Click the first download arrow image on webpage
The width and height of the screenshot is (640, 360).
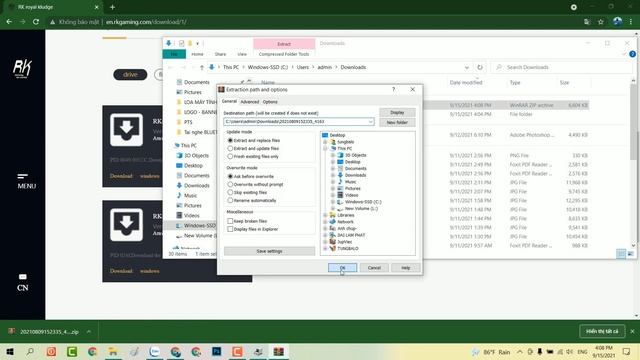126,130
